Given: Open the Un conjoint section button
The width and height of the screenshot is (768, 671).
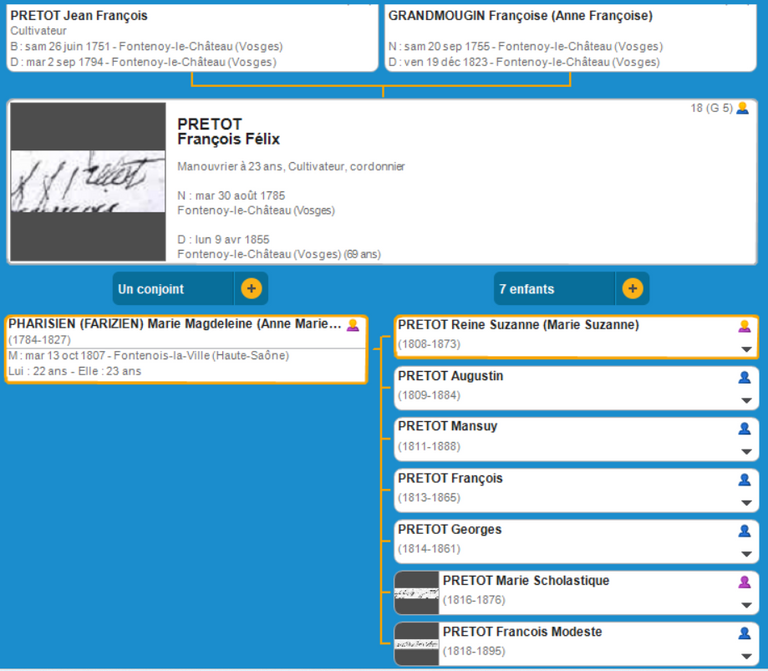Looking at the screenshot, I should tap(174, 289).
